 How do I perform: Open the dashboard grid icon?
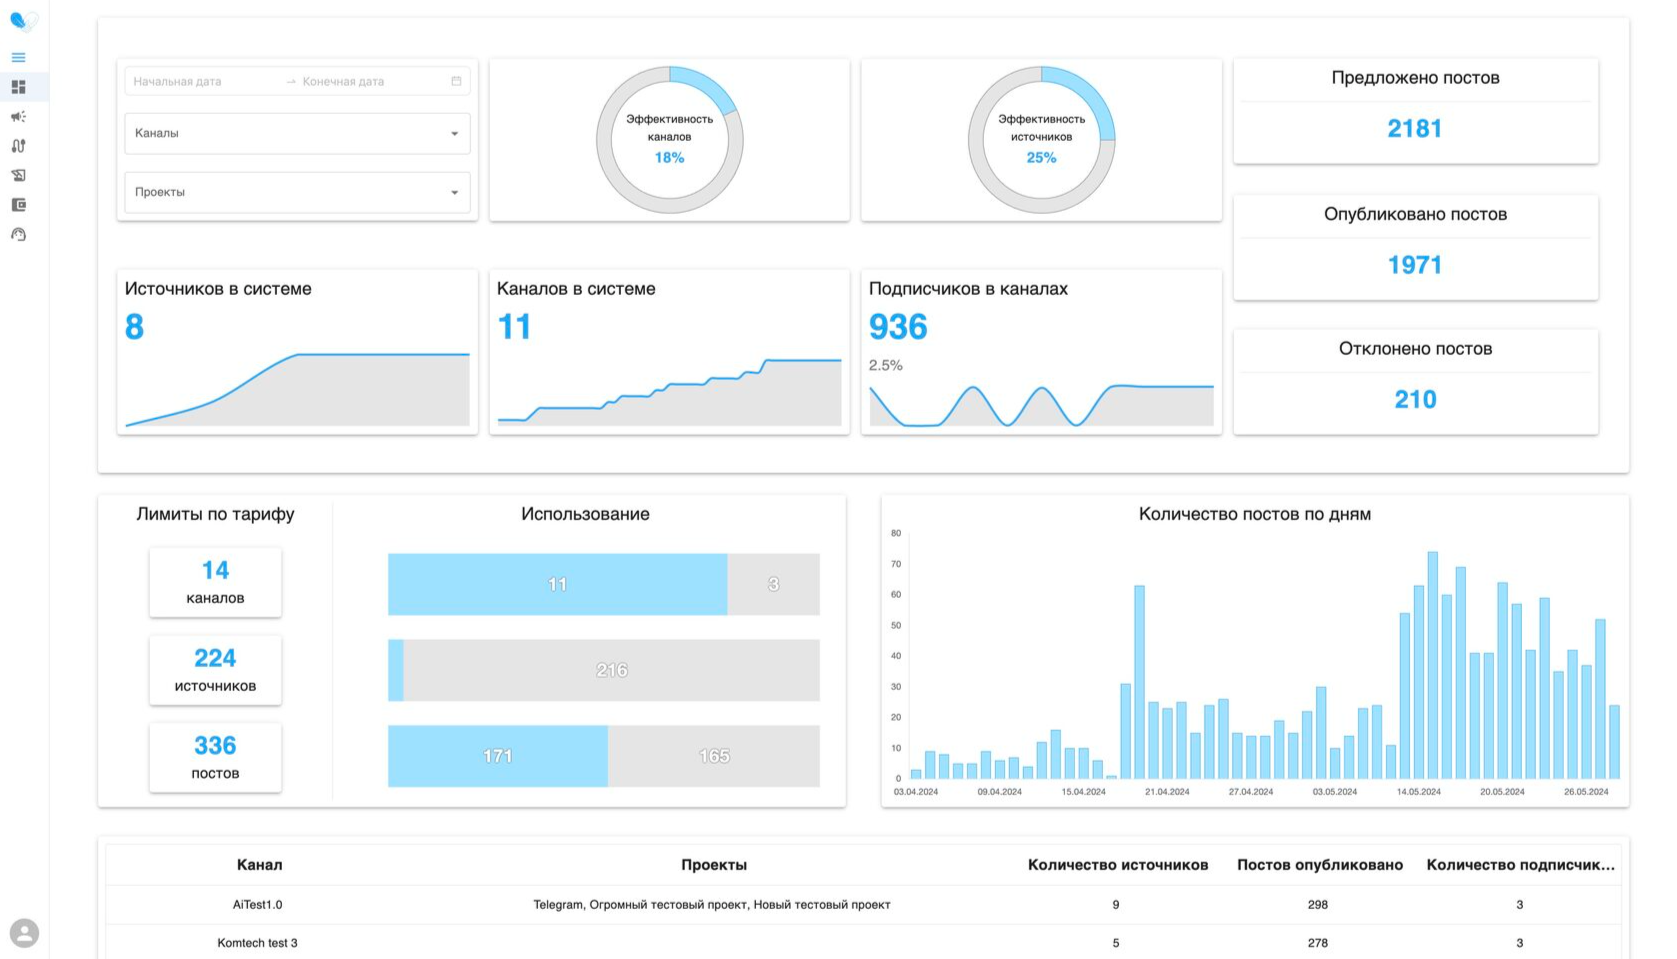point(18,87)
